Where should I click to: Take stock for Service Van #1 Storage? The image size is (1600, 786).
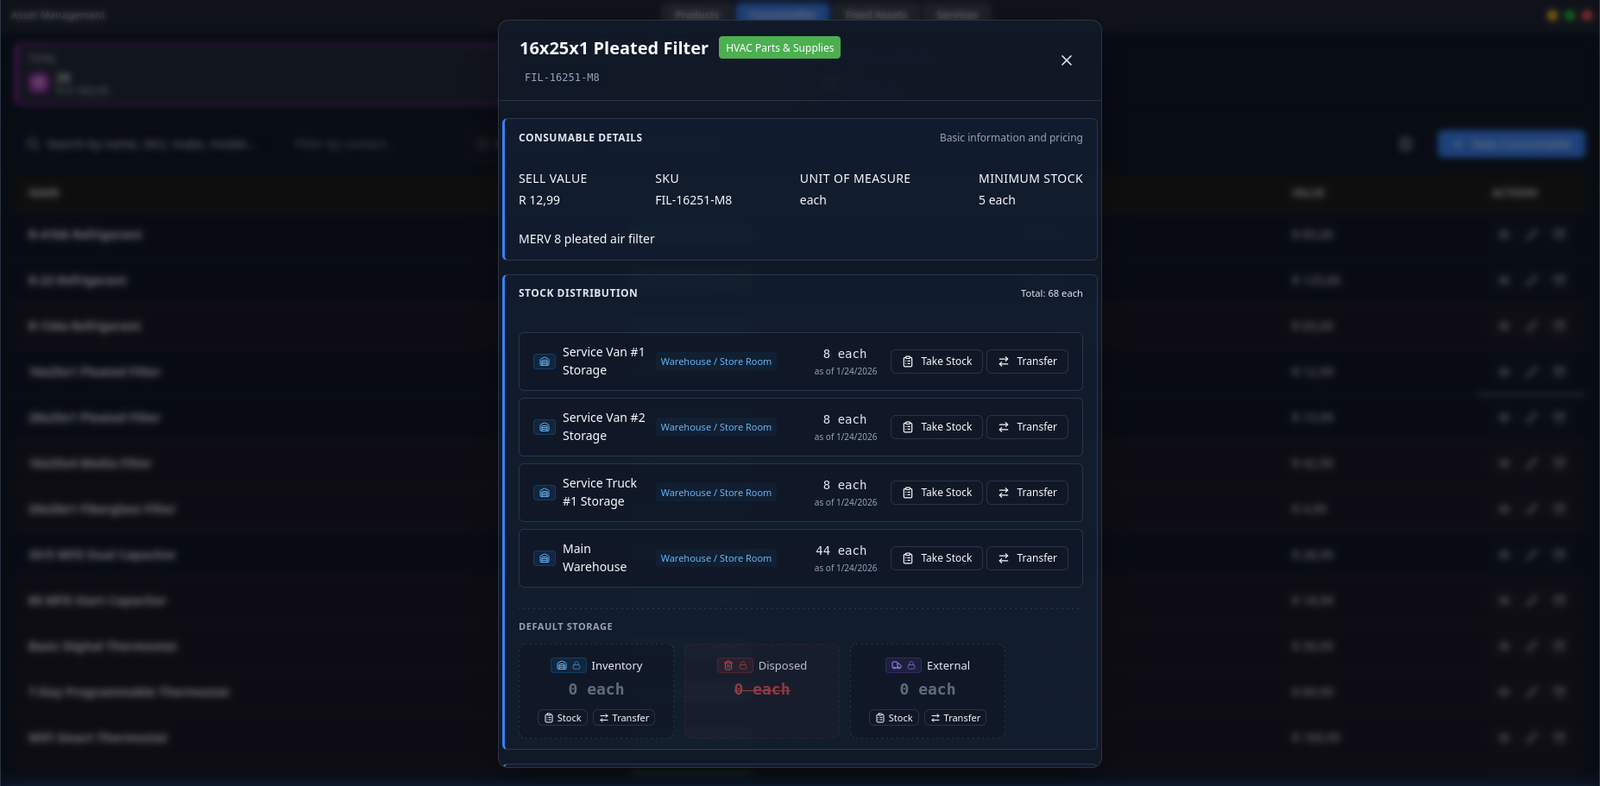tap(936, 362)
